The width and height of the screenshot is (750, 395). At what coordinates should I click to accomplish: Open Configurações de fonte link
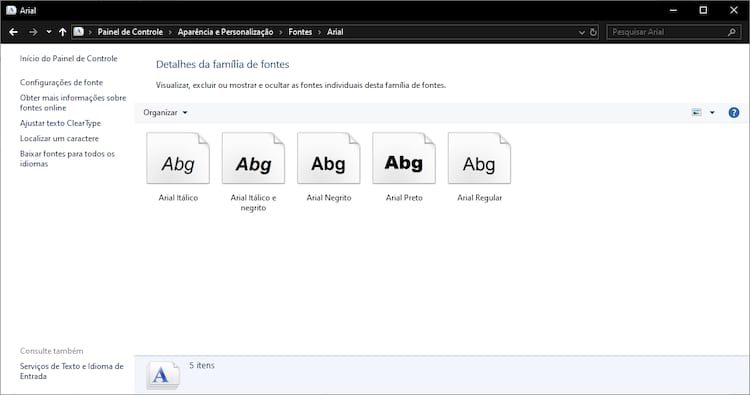click(61, 82)
